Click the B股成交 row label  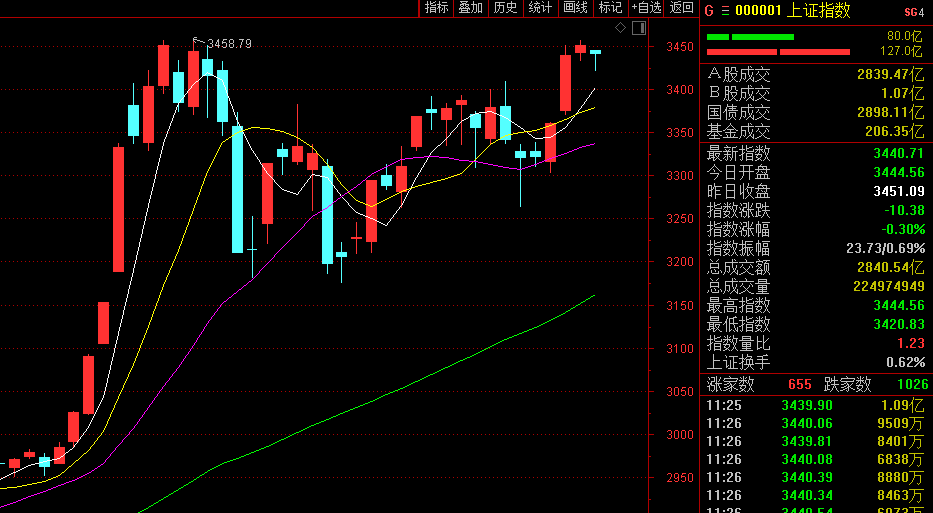(x=738, y=93)
